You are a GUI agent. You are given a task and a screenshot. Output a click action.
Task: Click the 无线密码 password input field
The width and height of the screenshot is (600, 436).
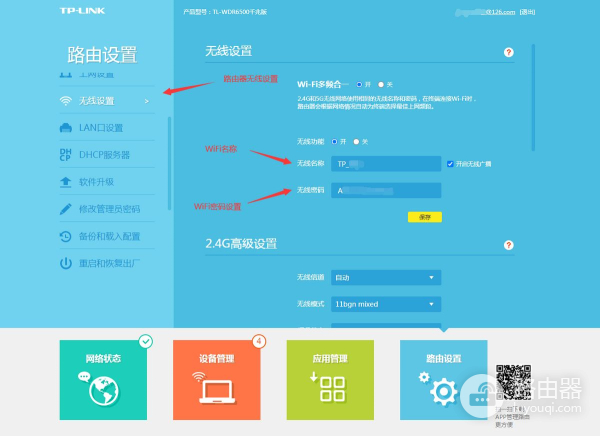[386, 190]
